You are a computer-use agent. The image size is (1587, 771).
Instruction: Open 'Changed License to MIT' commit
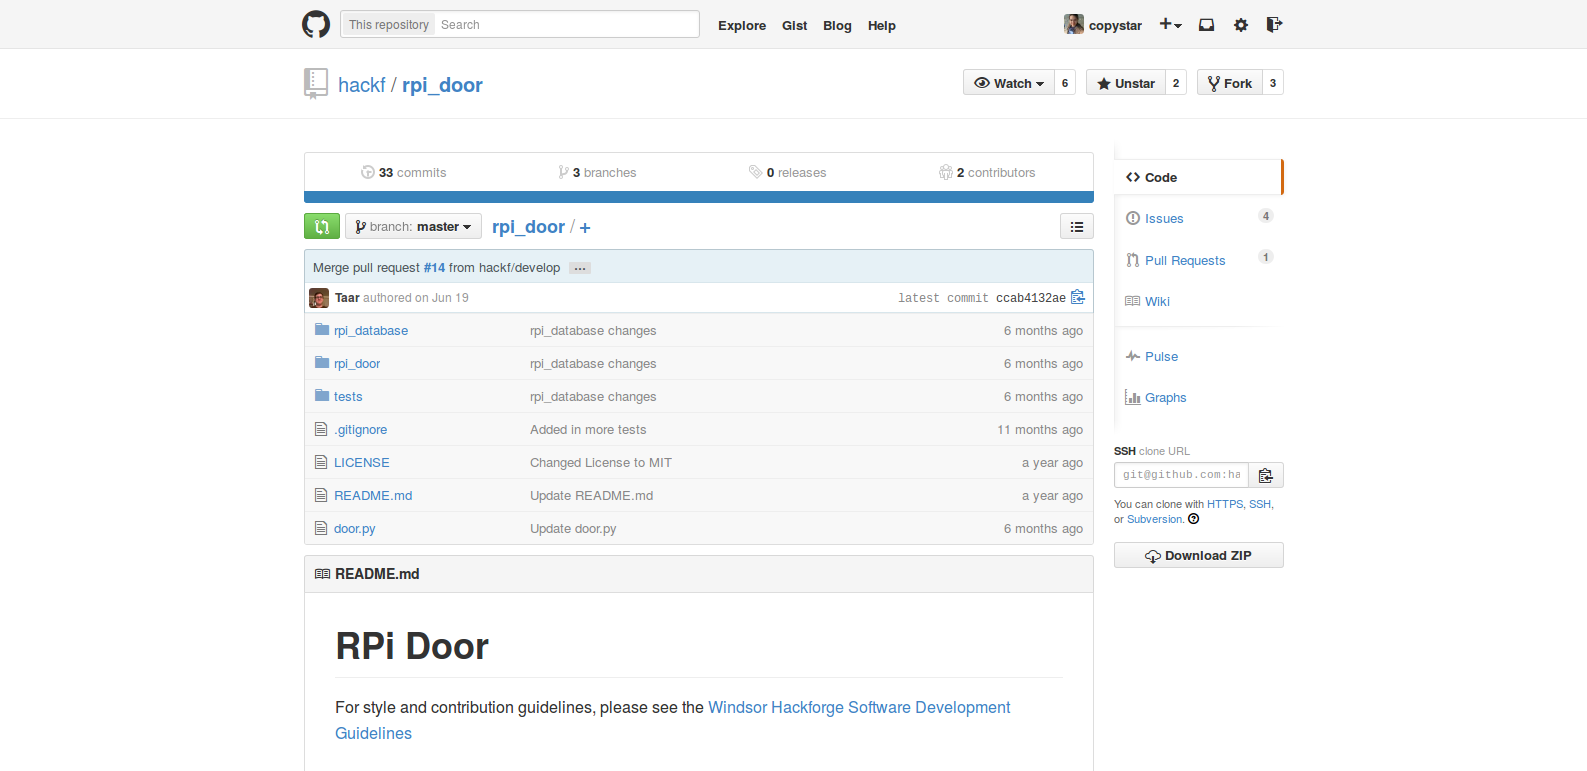601,462
